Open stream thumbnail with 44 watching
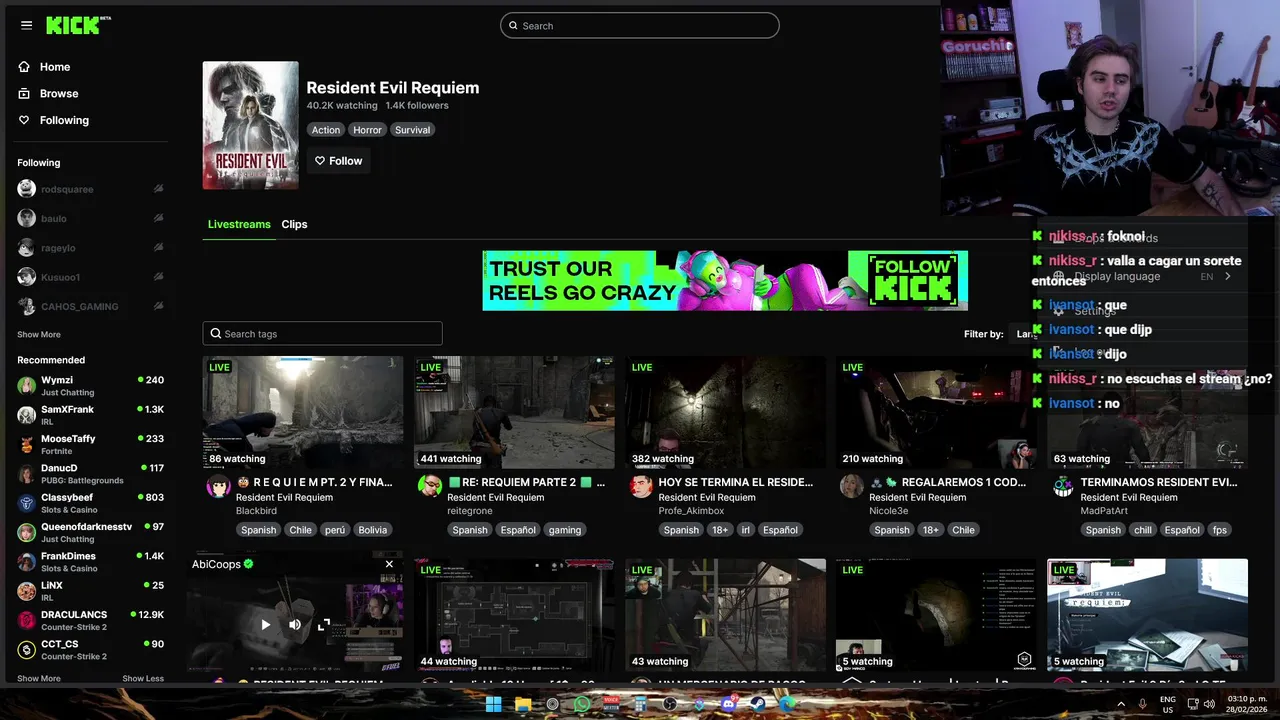Image resolution: width=1280 pixels, height=720 pixels. pyautogui.click(x=514, y=615)
